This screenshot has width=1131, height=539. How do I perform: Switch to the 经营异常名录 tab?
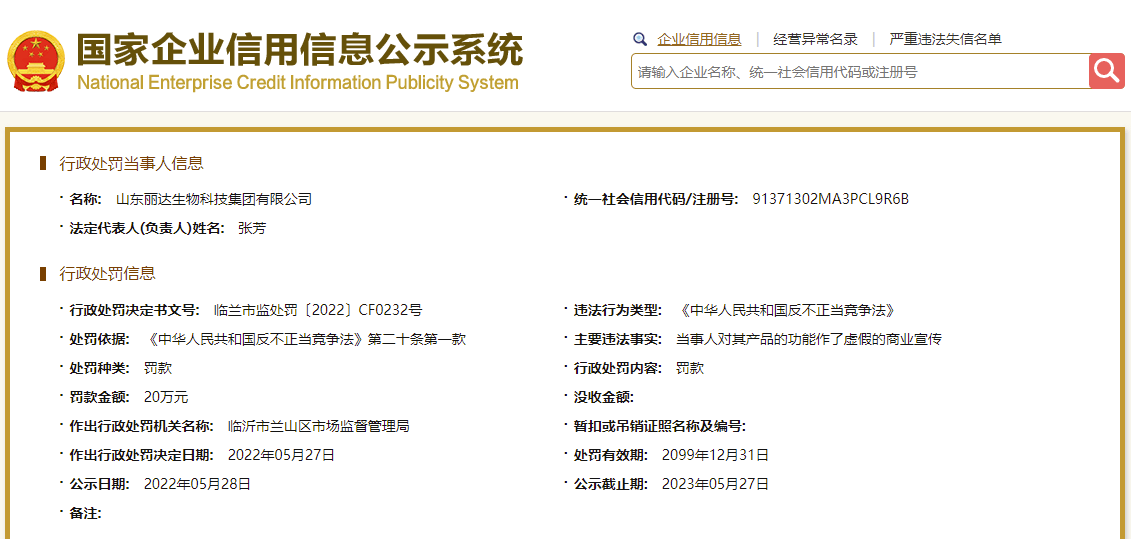[x=815, y=39]
